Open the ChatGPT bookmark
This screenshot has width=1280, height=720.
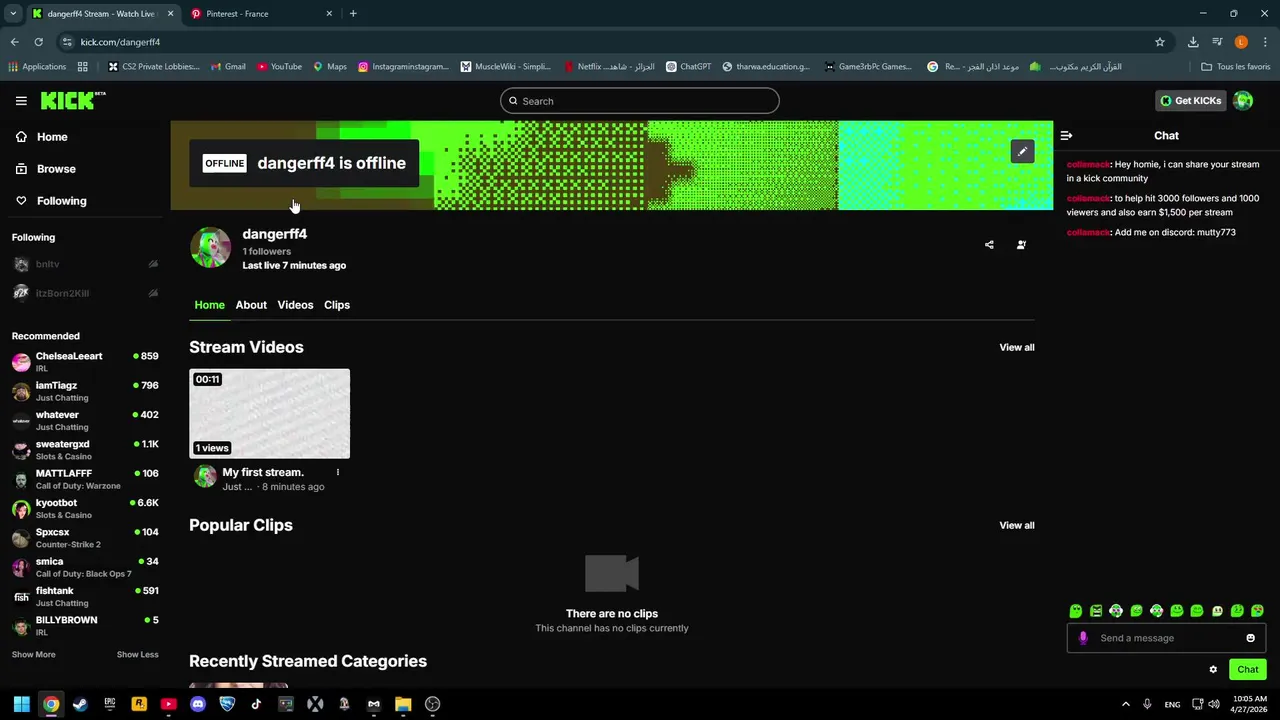(688, 67)
